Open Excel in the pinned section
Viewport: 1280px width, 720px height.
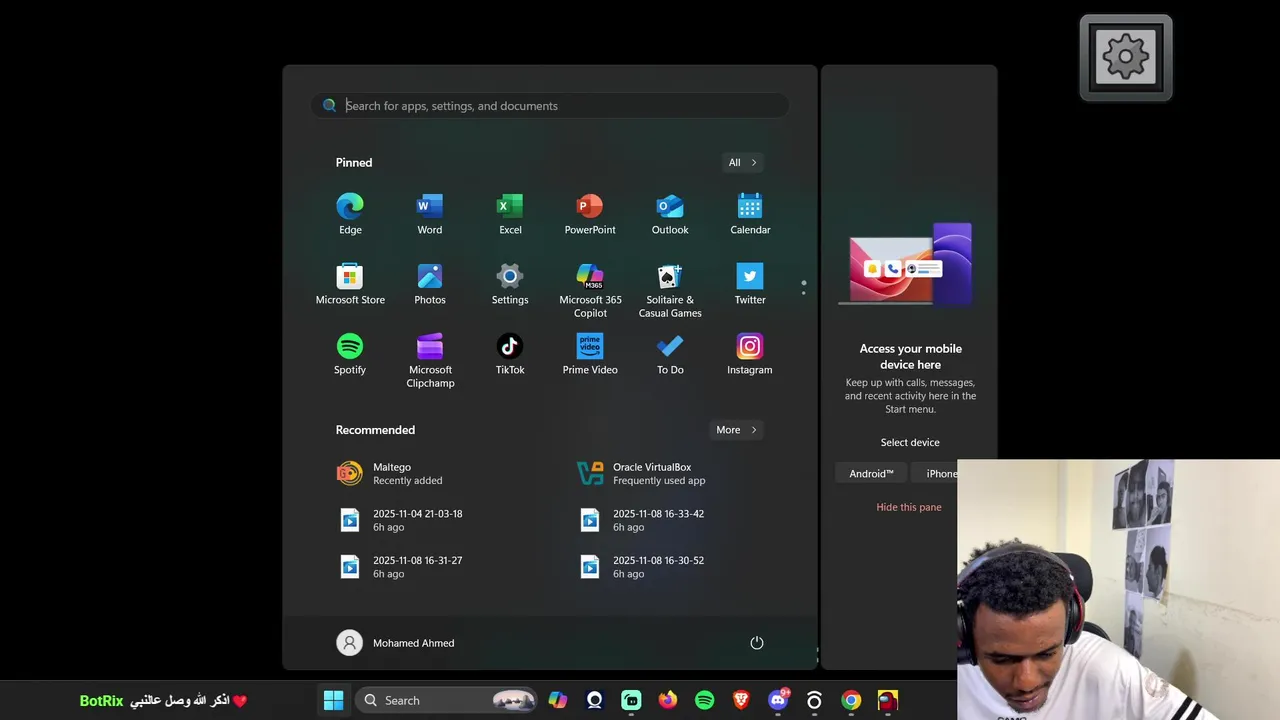coord(510,214)
